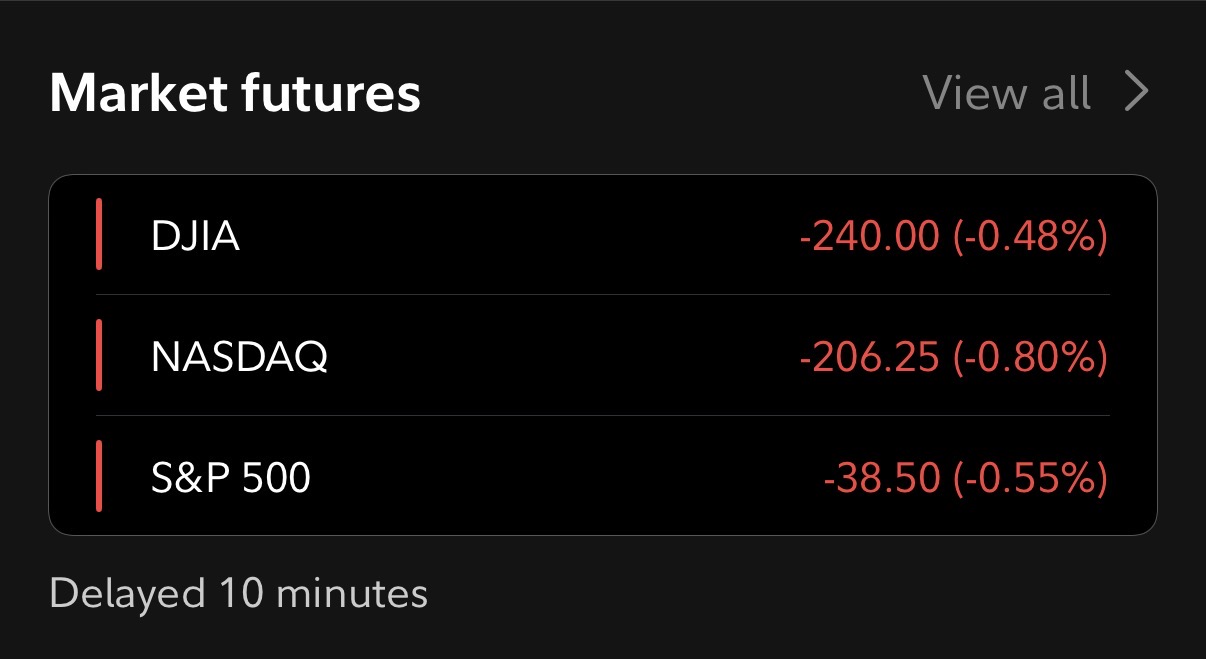
Task: Click the Delayed 10 minutes note
Action: [x=238, y=593]
